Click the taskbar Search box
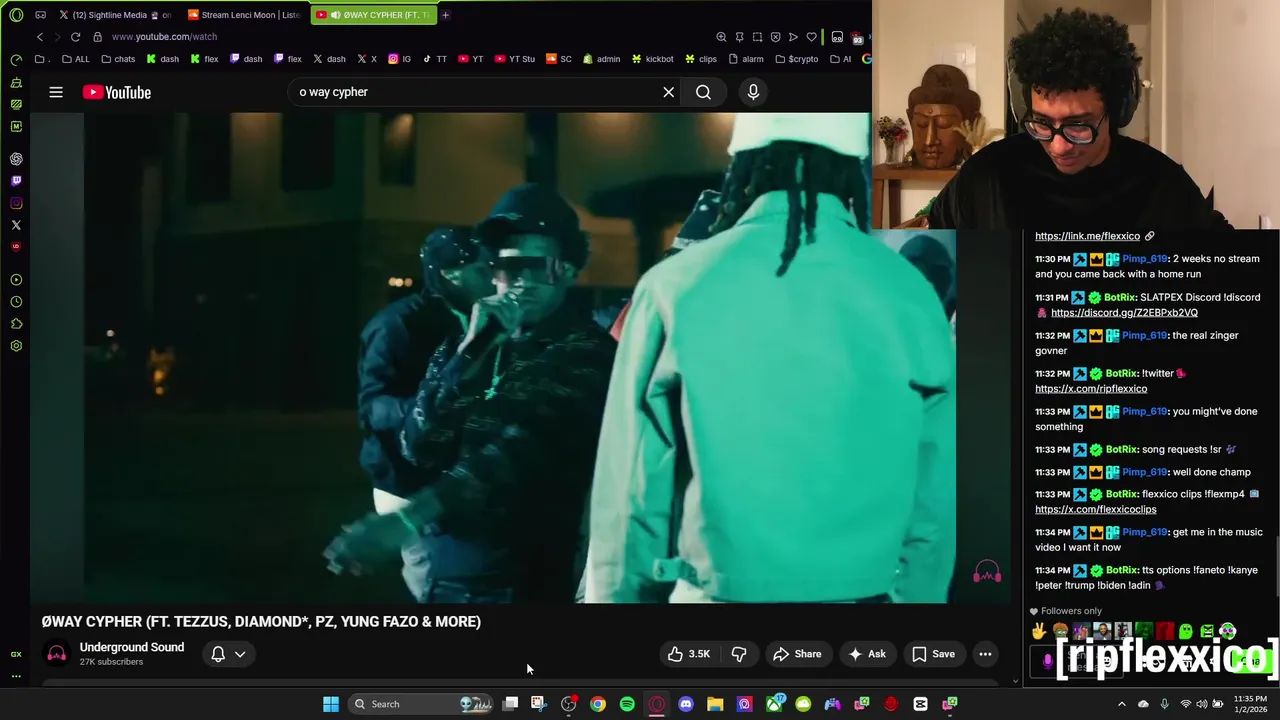Viewport: 1280px width, 720px height. coord(421,704)
